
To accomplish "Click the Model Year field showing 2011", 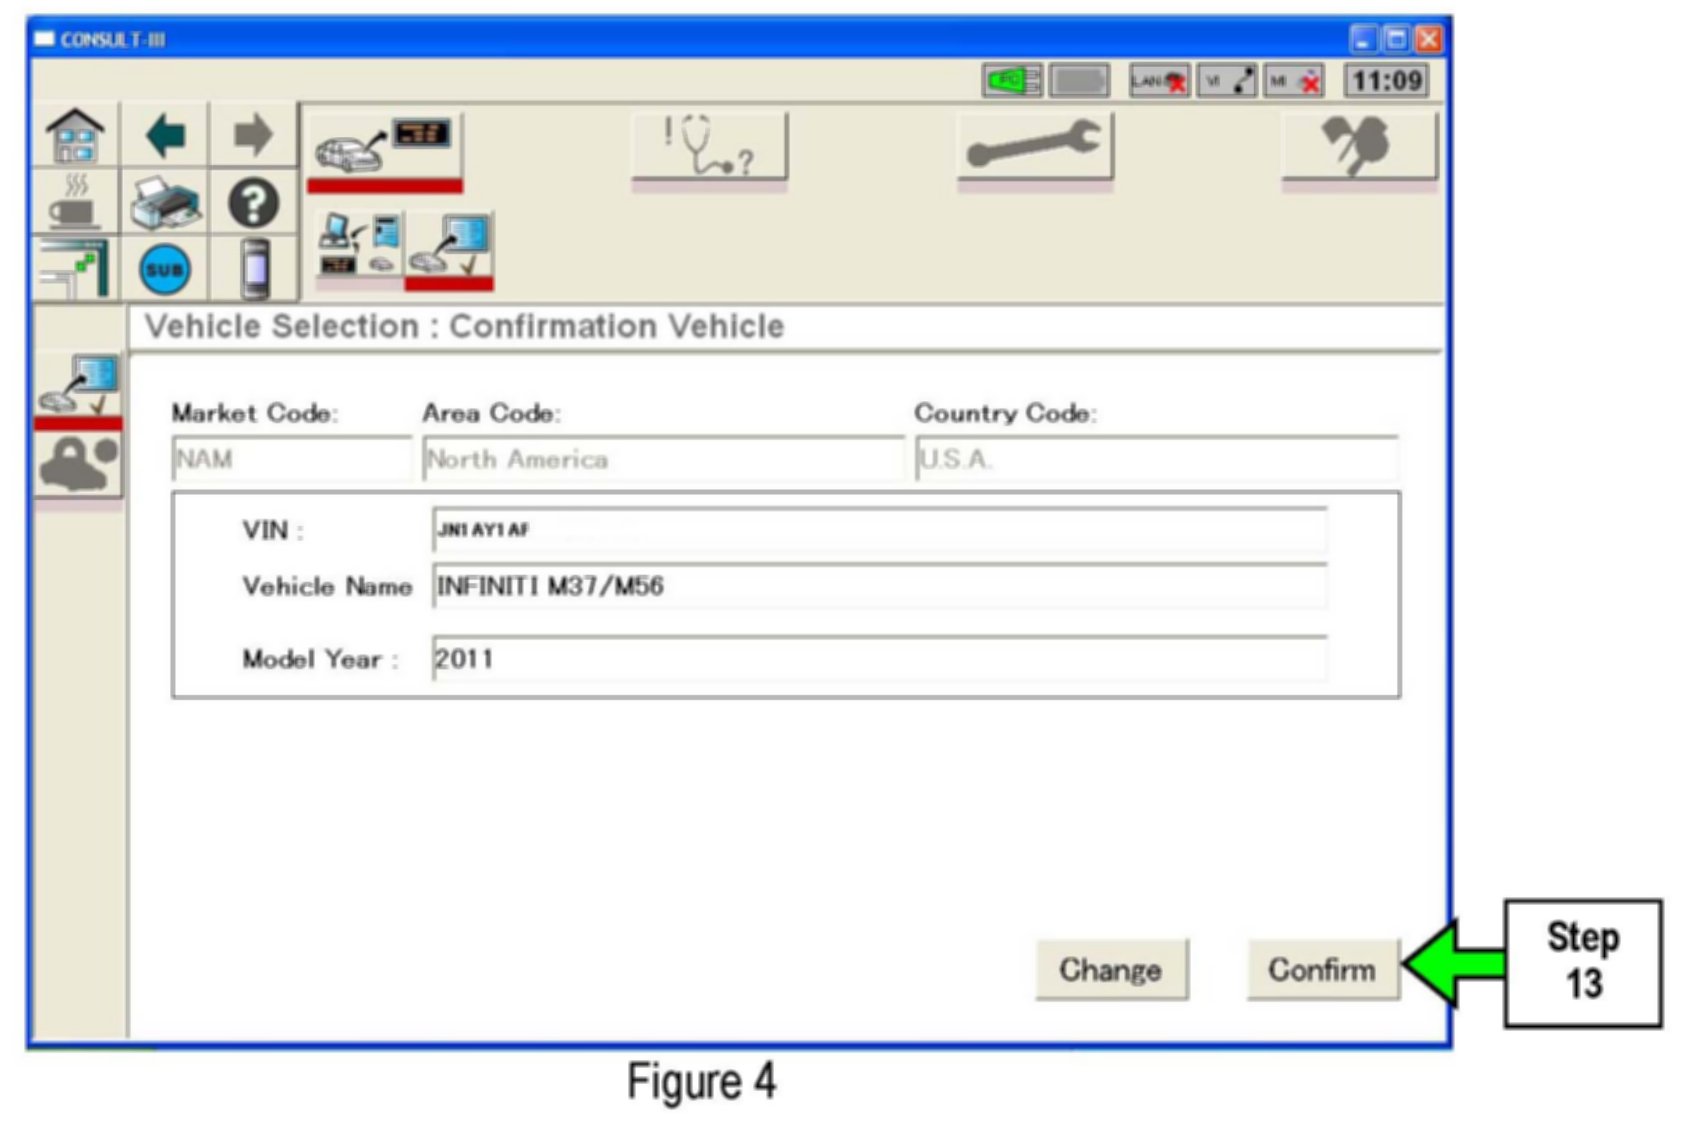I will 879,659.
